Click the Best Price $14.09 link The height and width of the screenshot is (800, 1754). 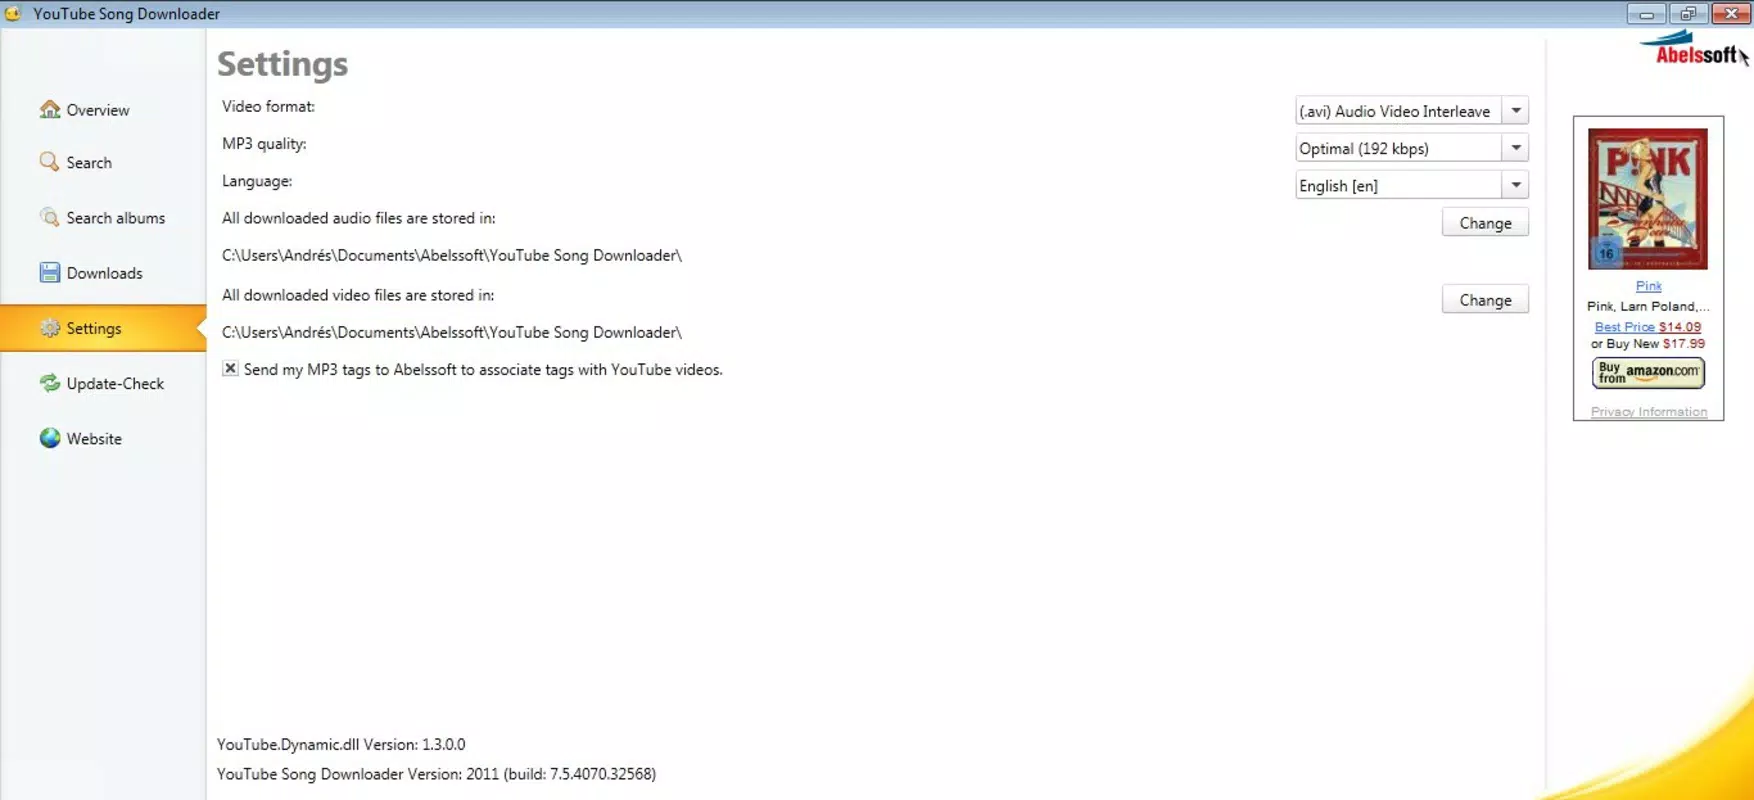coord(1647,327)
